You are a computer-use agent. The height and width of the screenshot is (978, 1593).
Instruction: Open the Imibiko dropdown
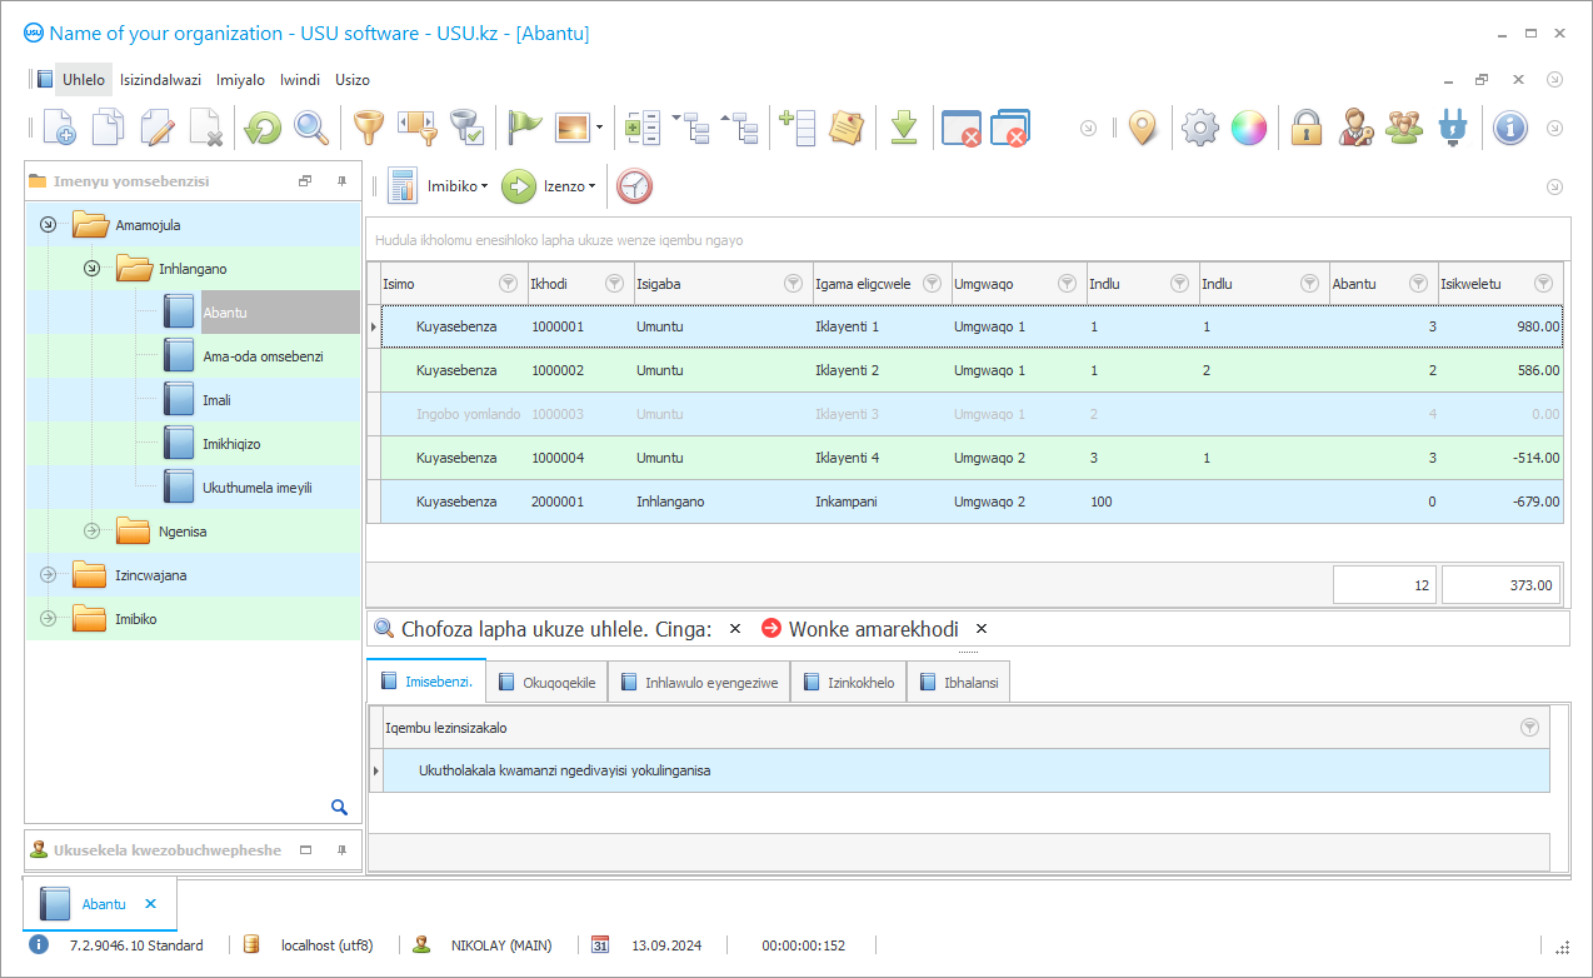457,186
